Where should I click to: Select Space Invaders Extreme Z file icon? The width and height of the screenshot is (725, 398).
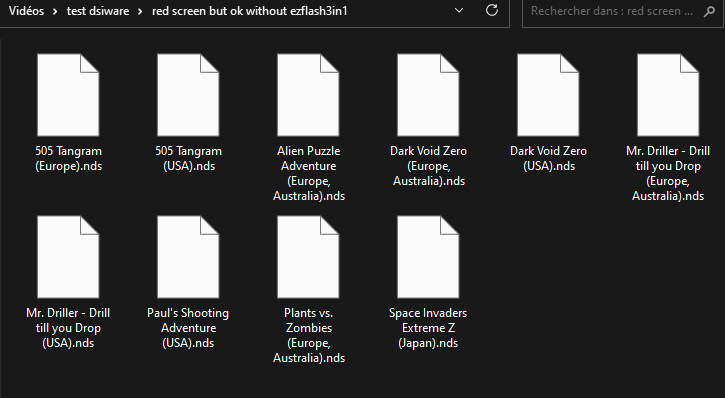coord(428,257)
